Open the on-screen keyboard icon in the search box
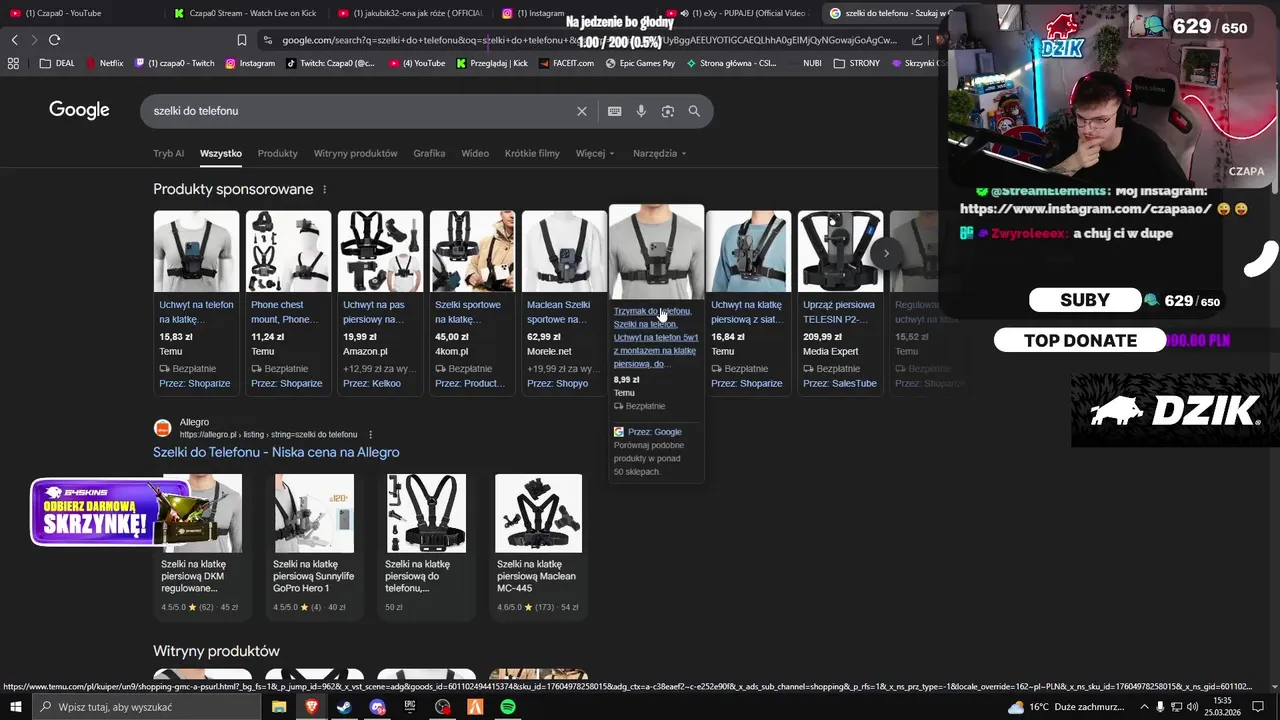The width and height of the screenshot is (1280, 720). [x=615, y=111]
